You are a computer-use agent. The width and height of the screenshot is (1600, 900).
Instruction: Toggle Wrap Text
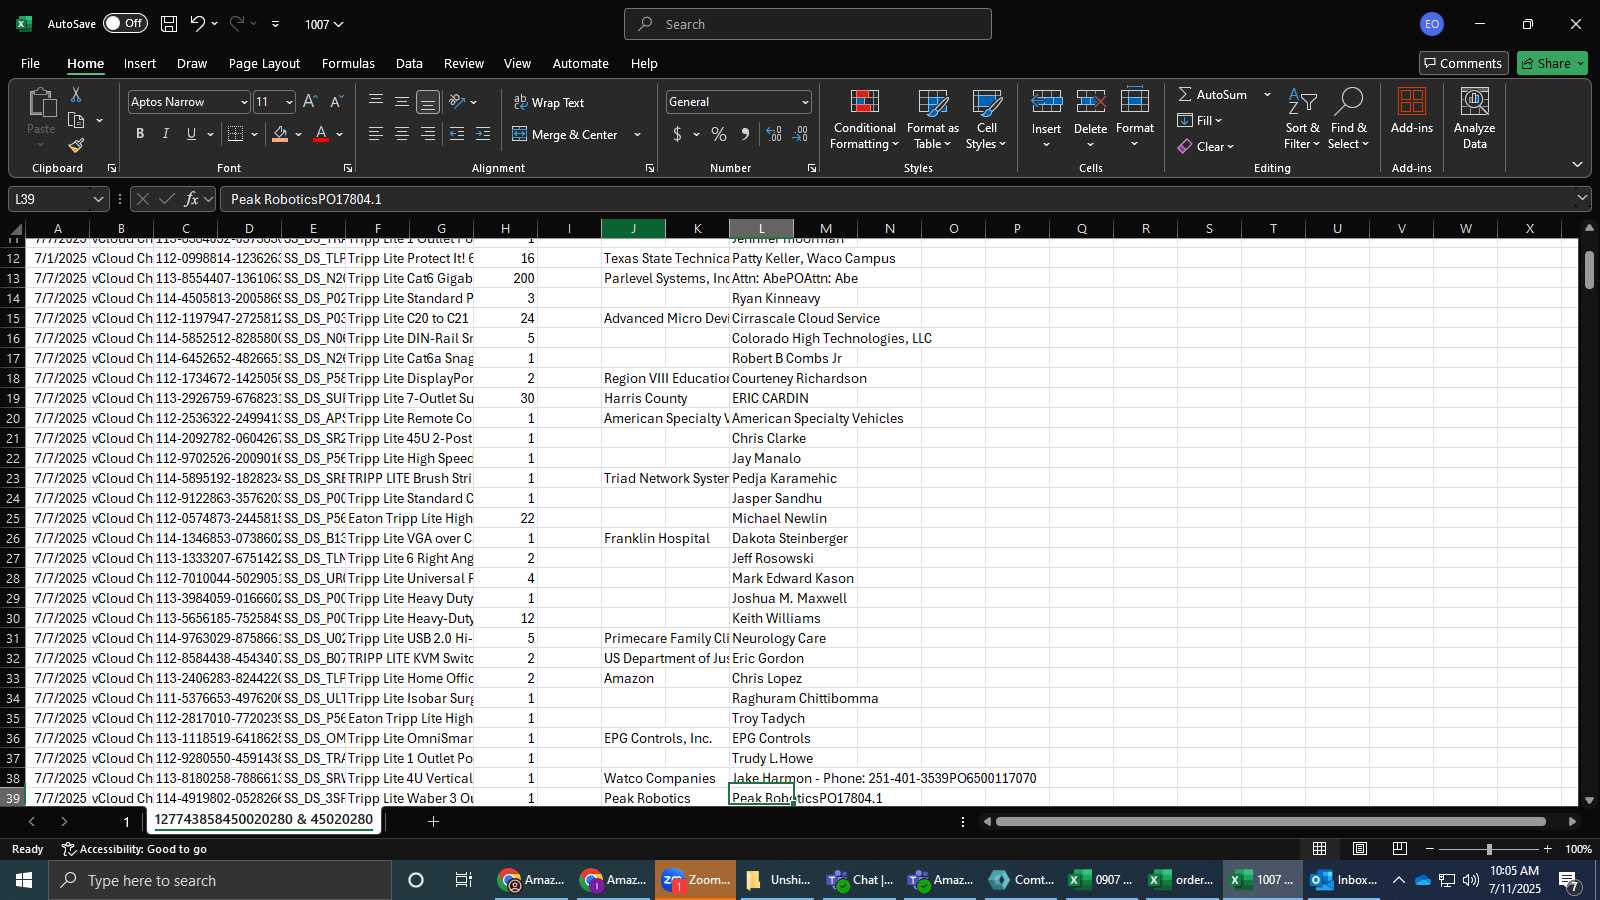pos(548,102)
